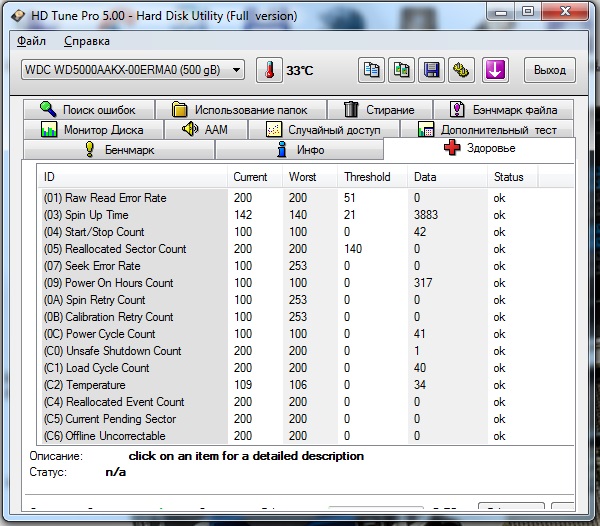Click the Data value 317
Screen dimensions: 600x526
423,283
